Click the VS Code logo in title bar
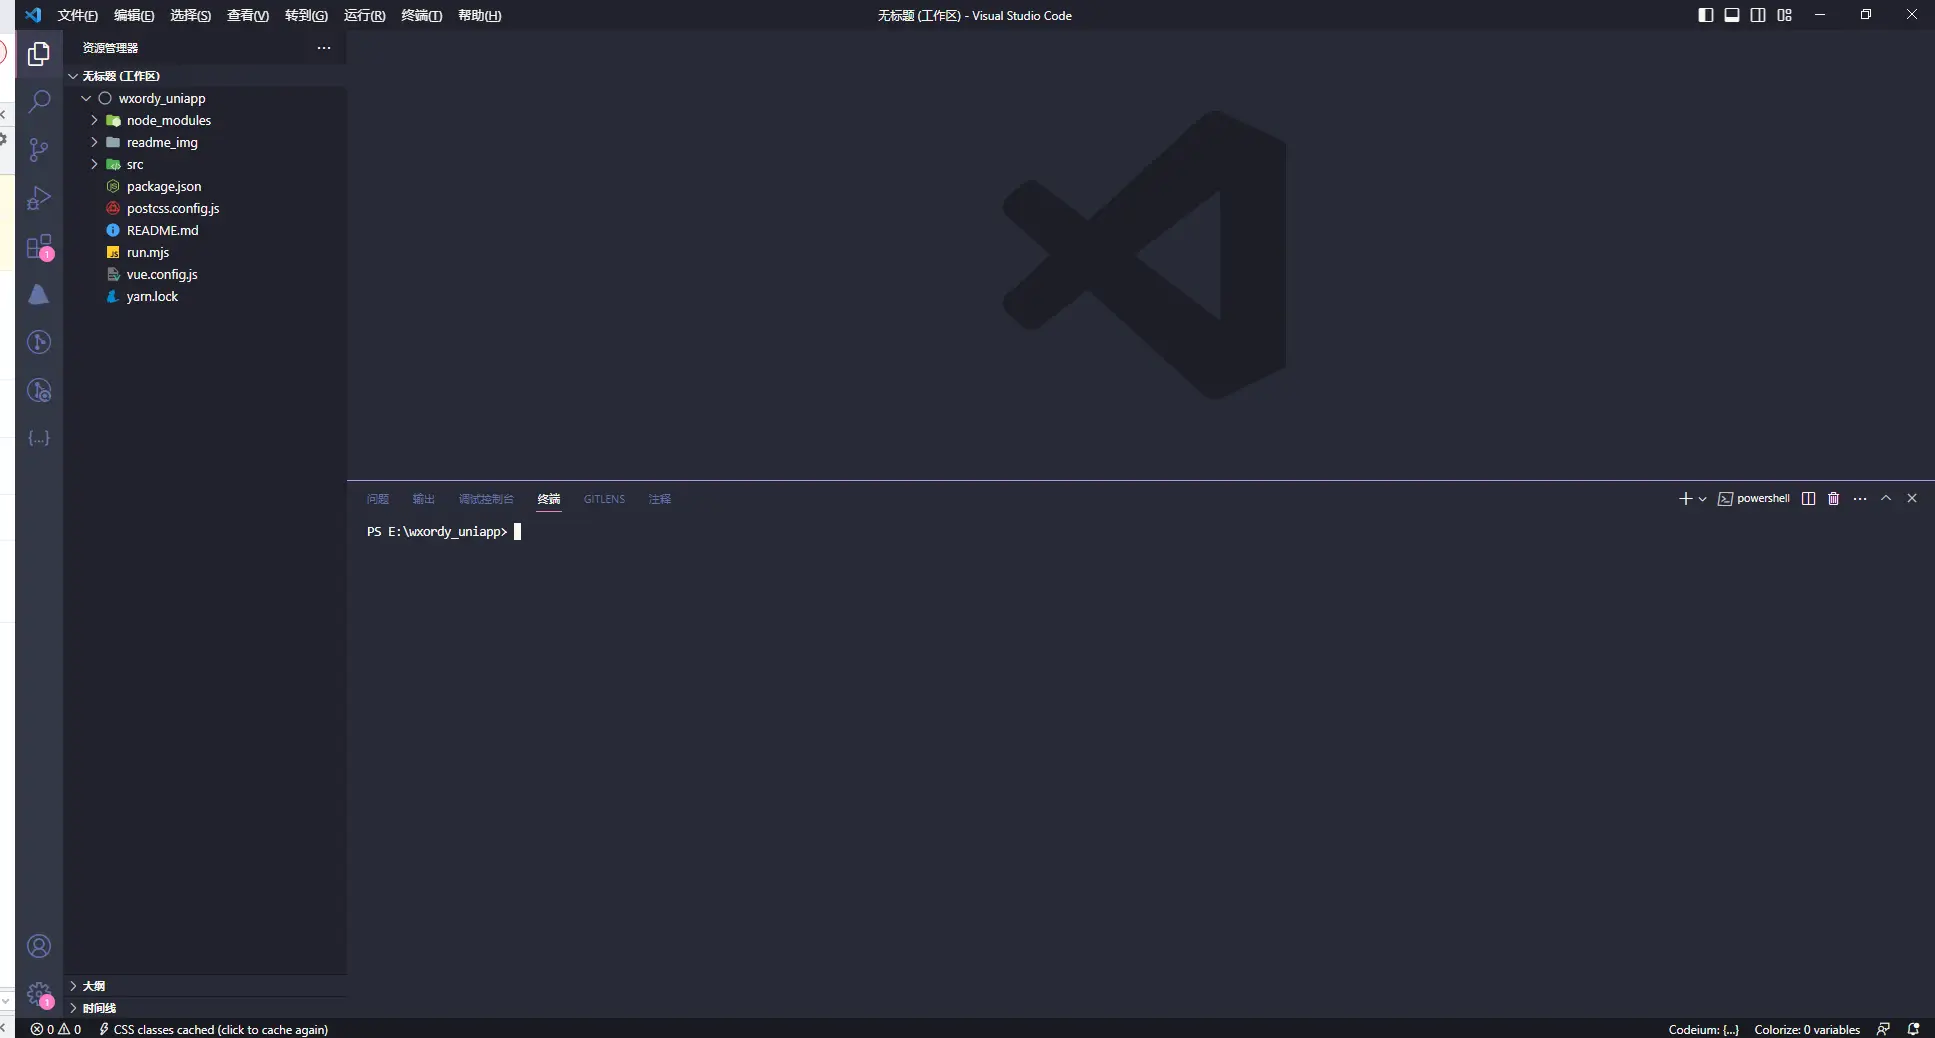This screenshot has width=1935, height=1038. [33, 15]
